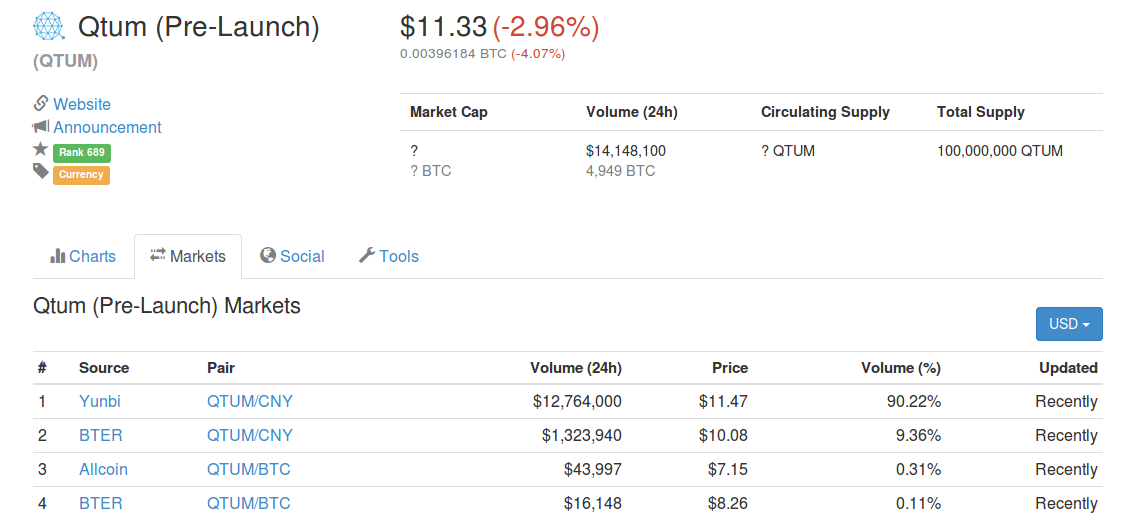
Task: Open the Yunbi exchange source link
Action: [100, 402]
